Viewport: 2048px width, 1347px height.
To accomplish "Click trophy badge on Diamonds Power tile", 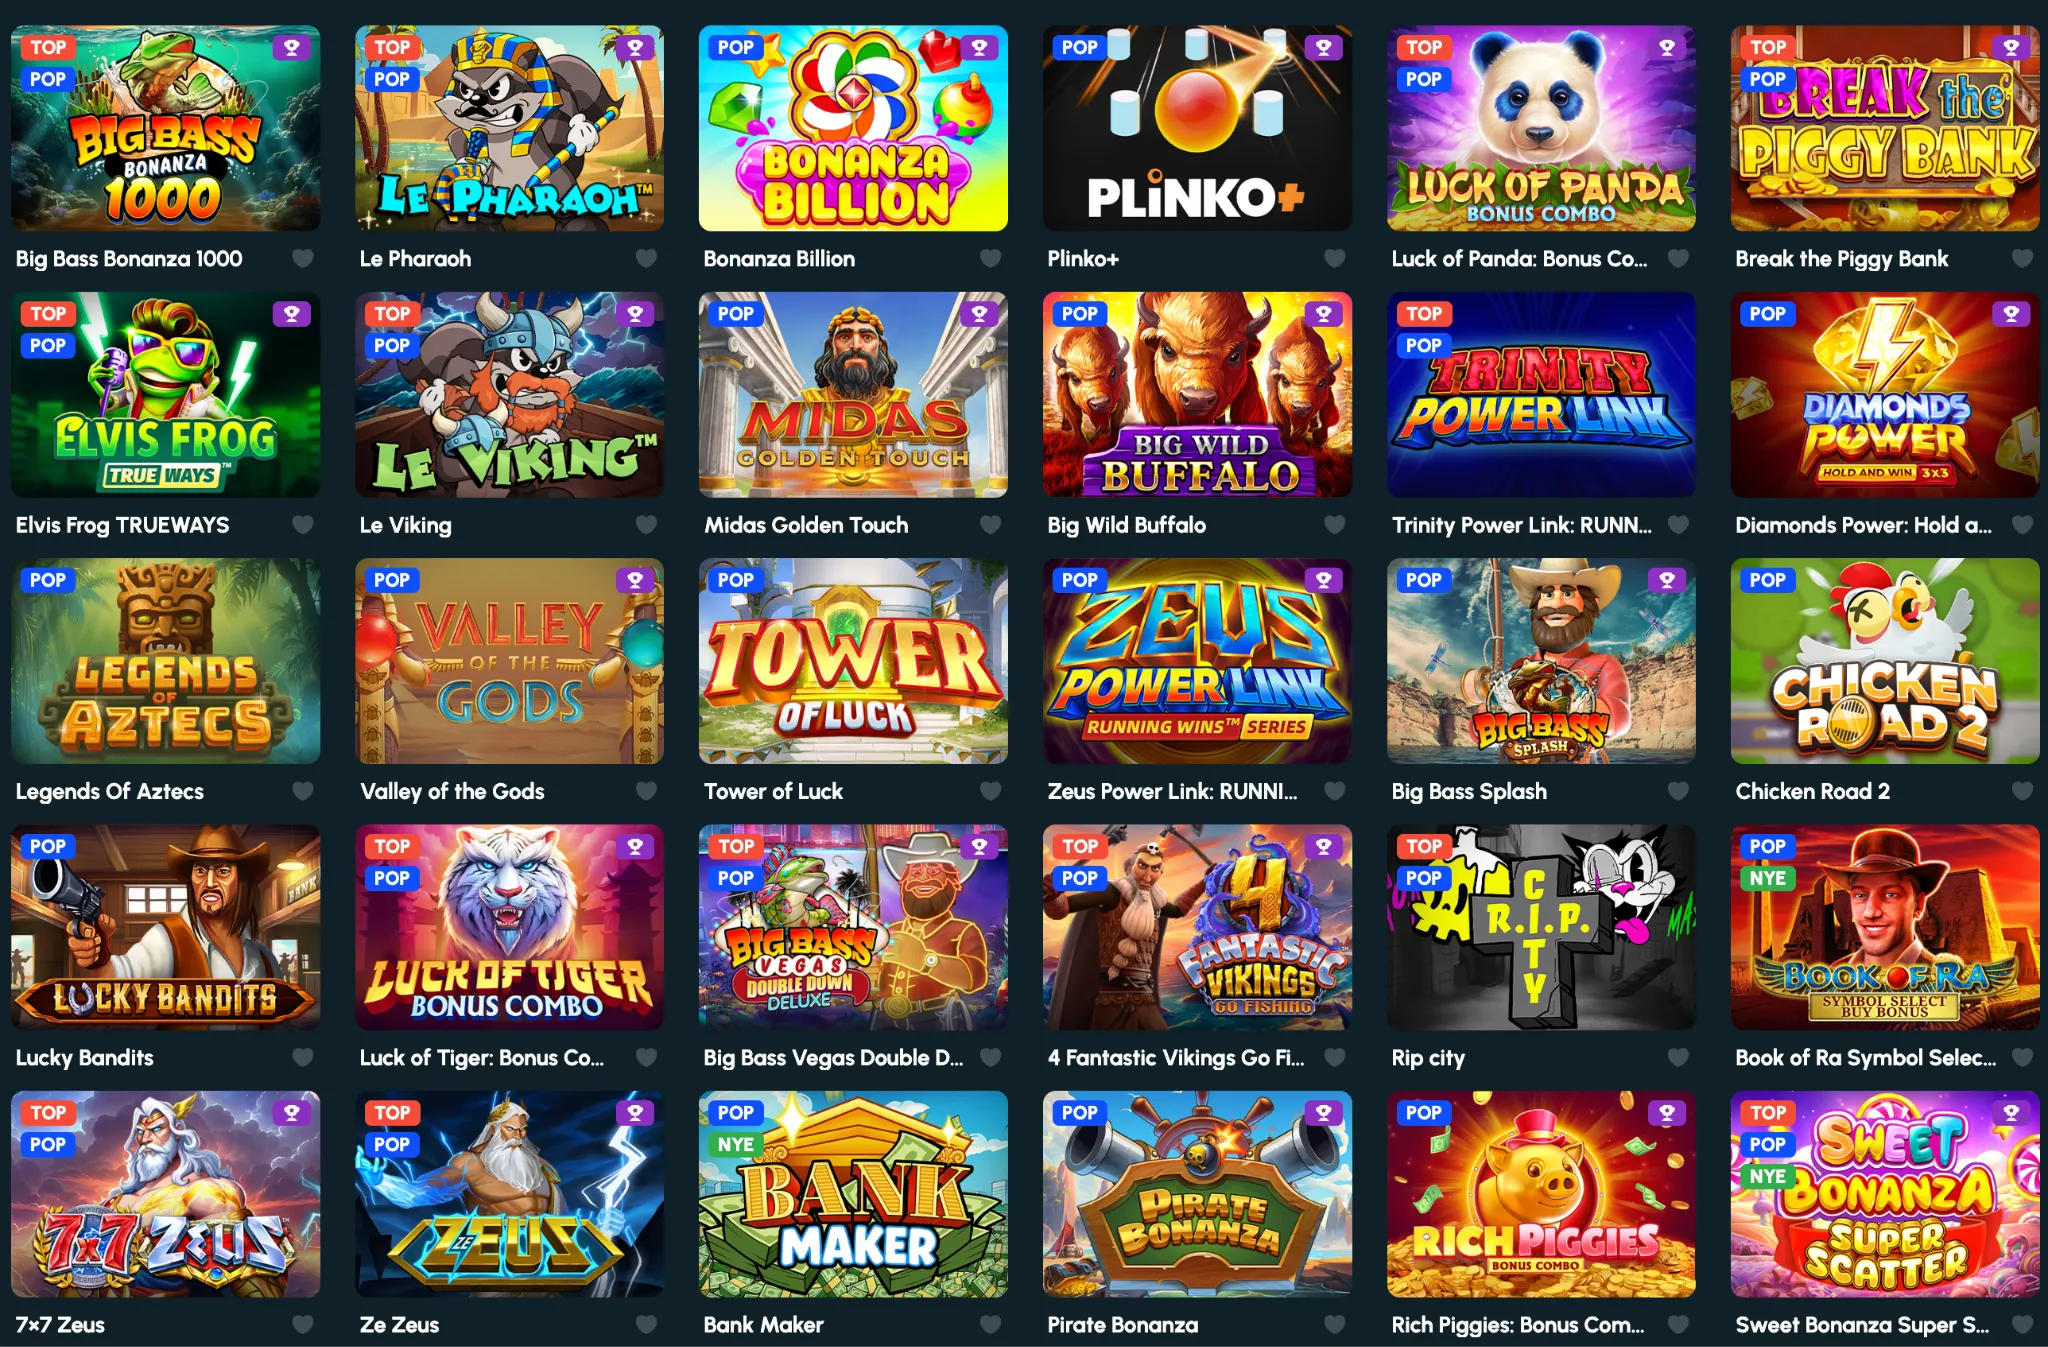I will click(x=2011, y=314).
